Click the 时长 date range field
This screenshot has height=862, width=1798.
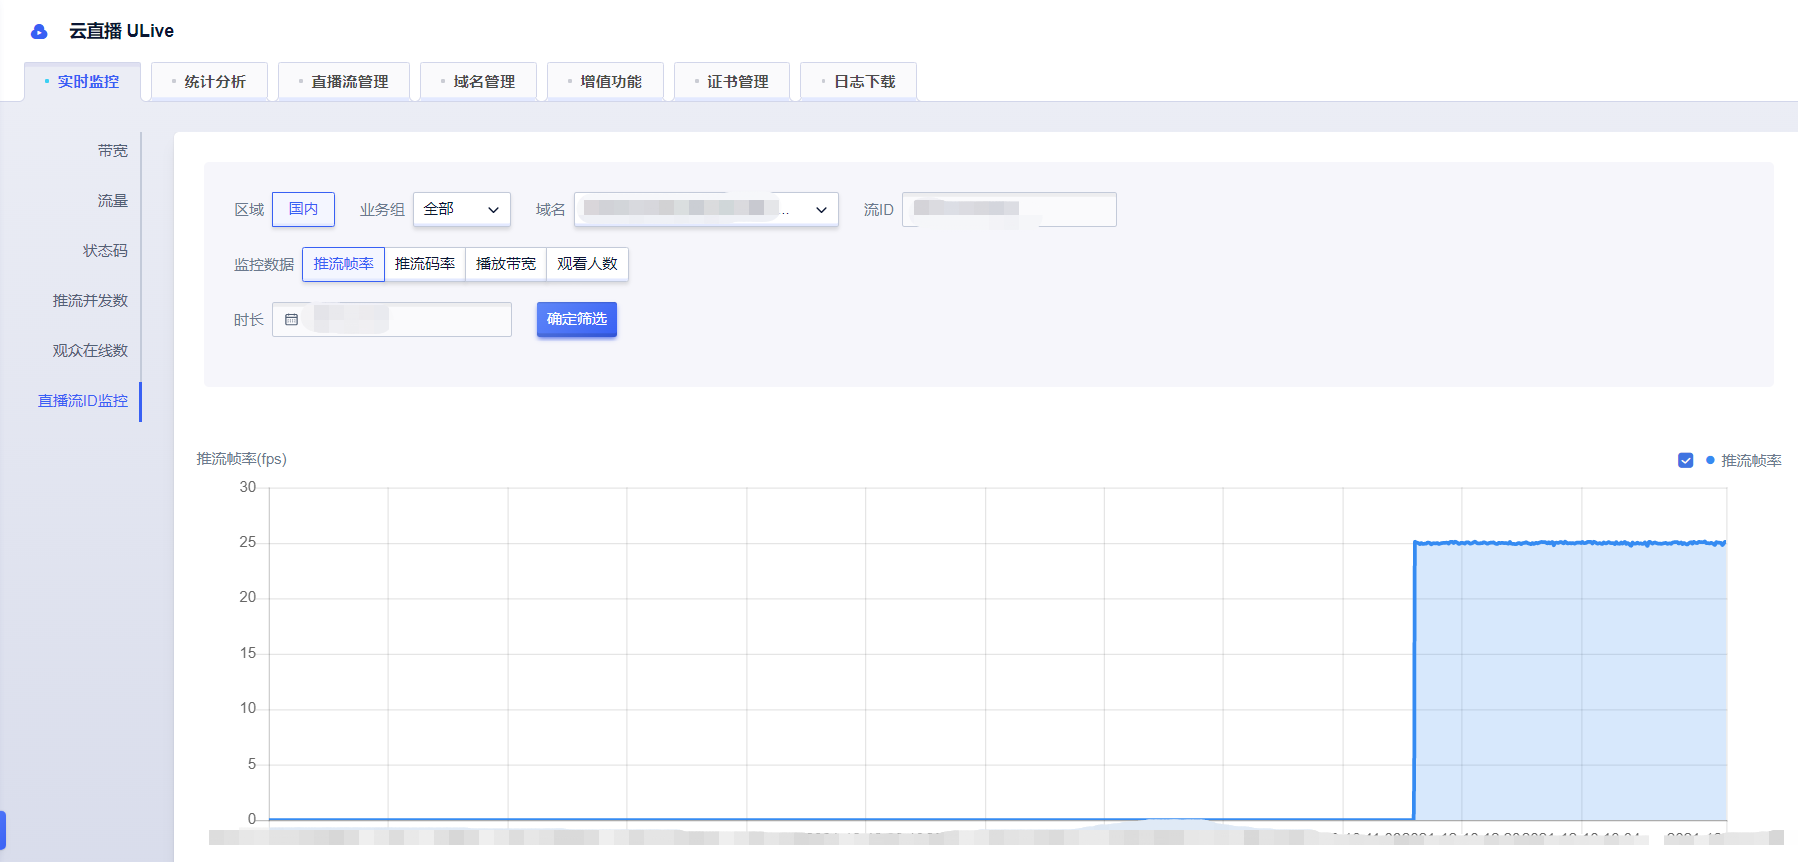pyautogui.click(x=392, y=319)
